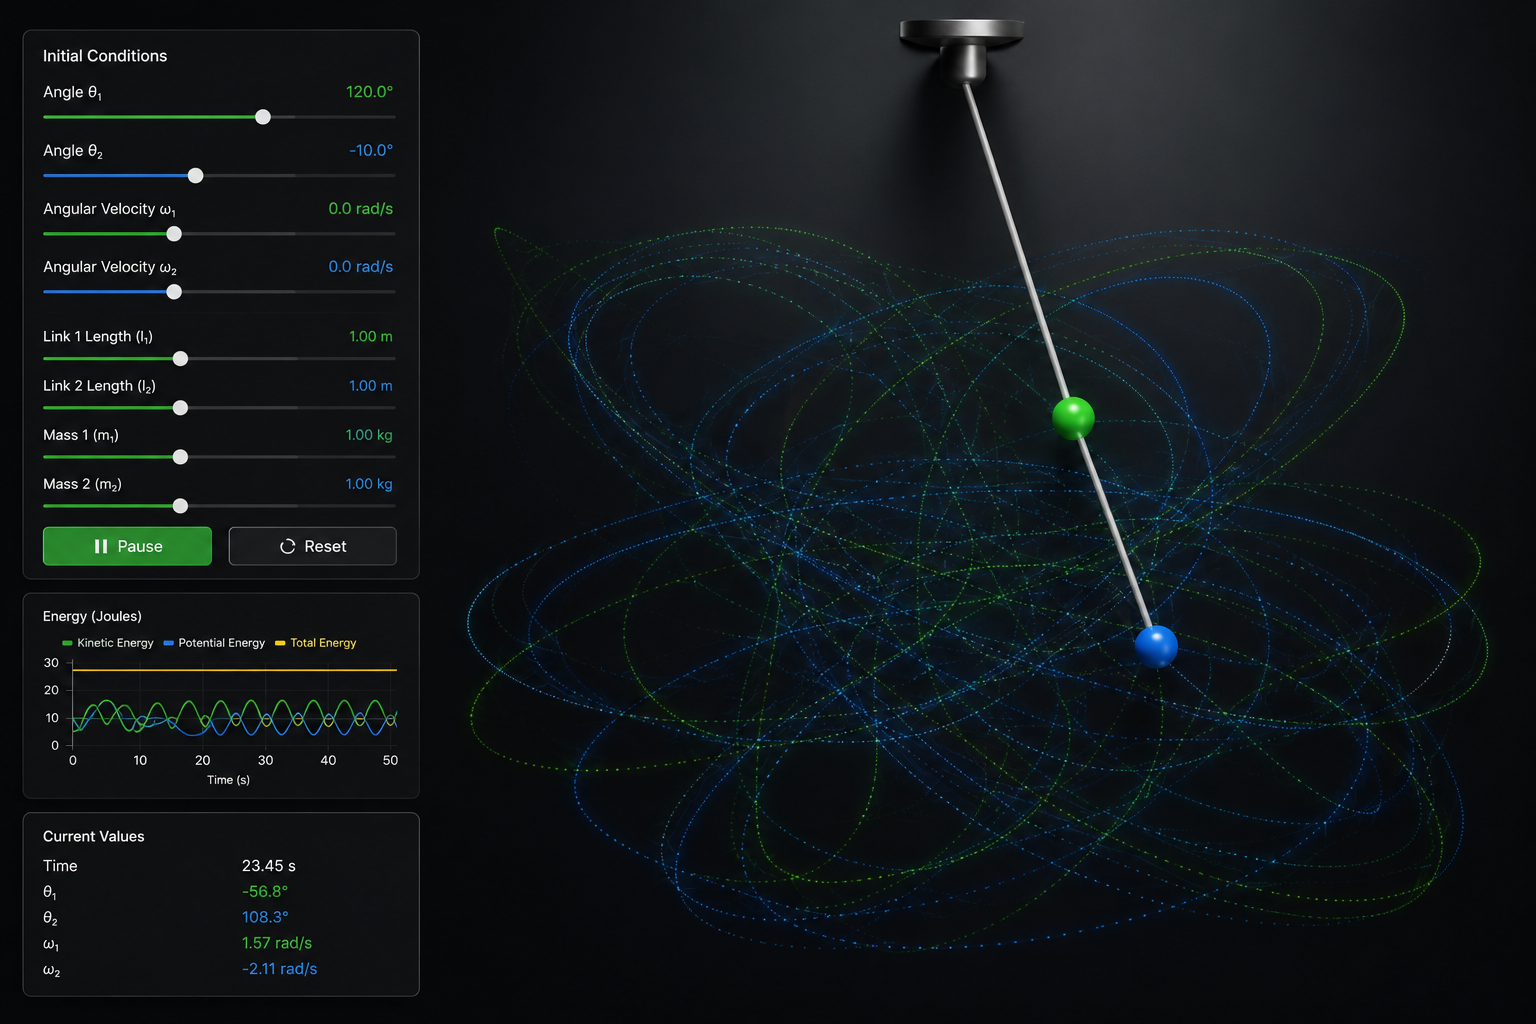Screen dimensions: 1536x1024
Task: Click the blue pendulum bob
Action: (1156, 646)
